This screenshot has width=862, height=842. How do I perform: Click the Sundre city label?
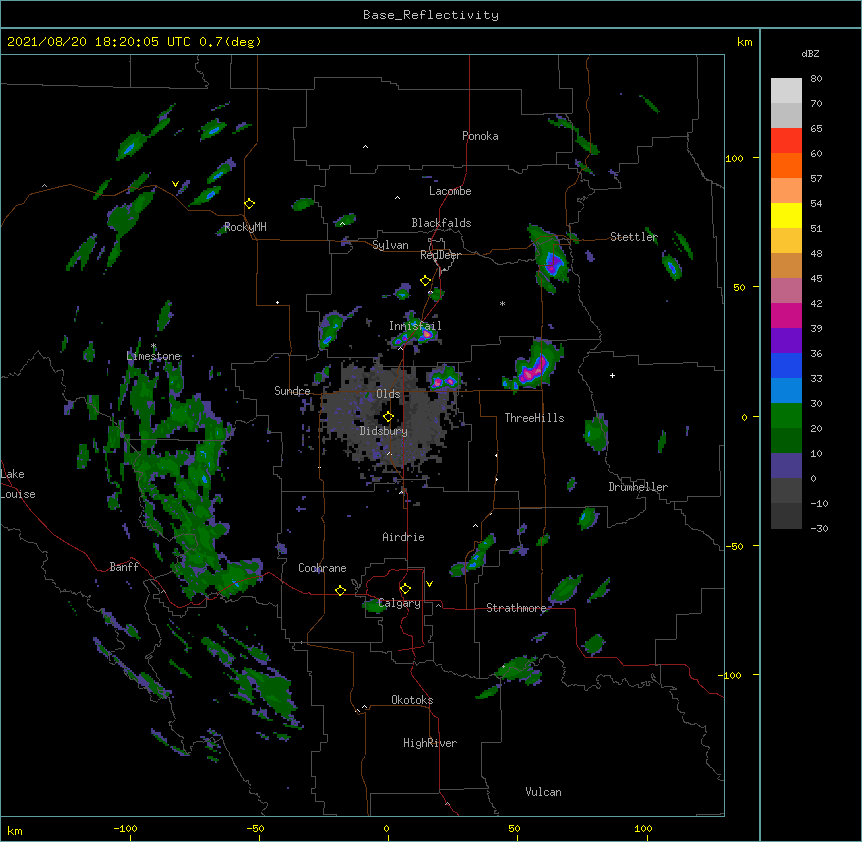pos(292,391)
